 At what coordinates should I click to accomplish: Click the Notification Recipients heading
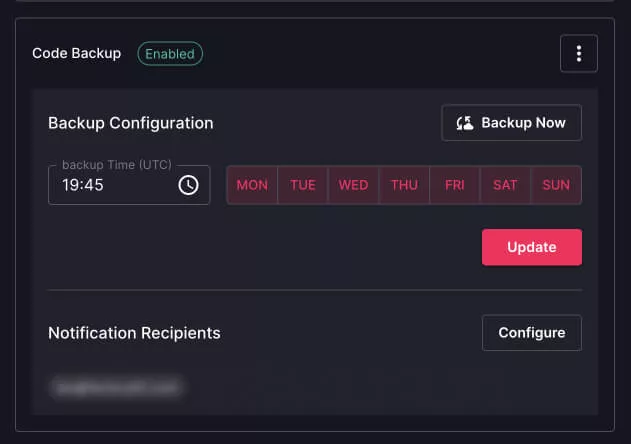click(134, 333)
